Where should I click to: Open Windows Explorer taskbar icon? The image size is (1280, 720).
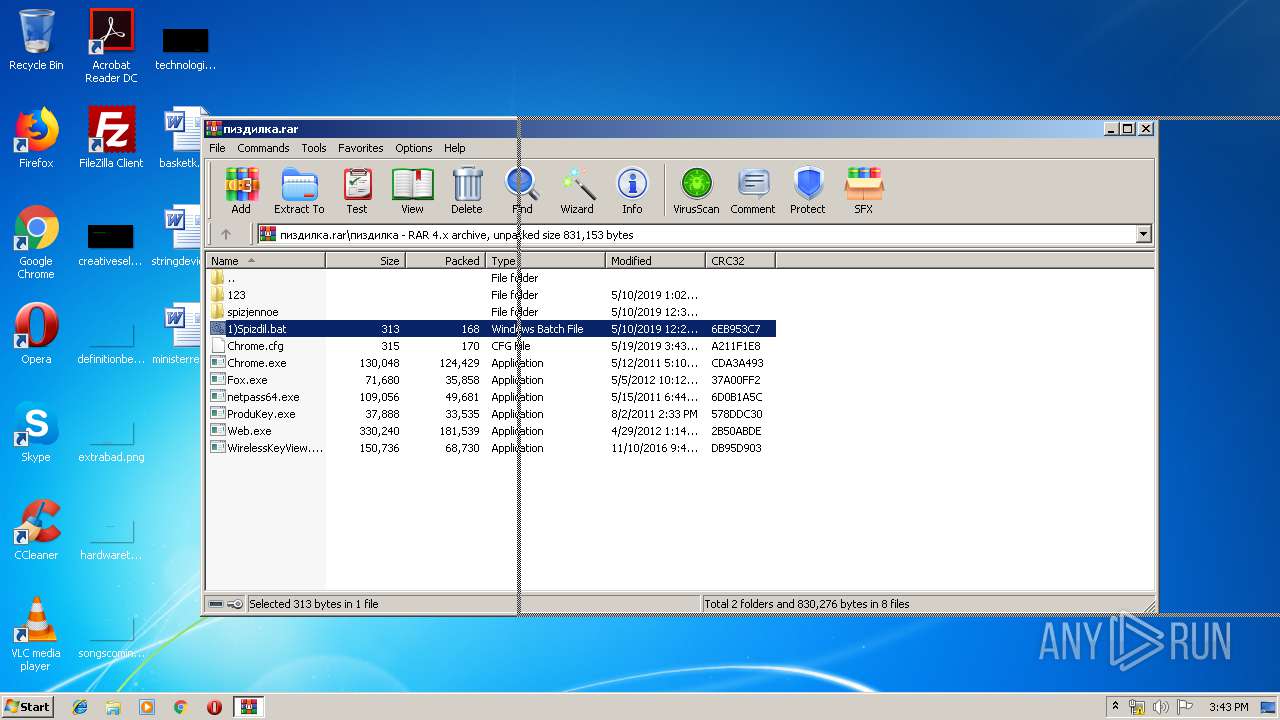(x=113, y=707)
